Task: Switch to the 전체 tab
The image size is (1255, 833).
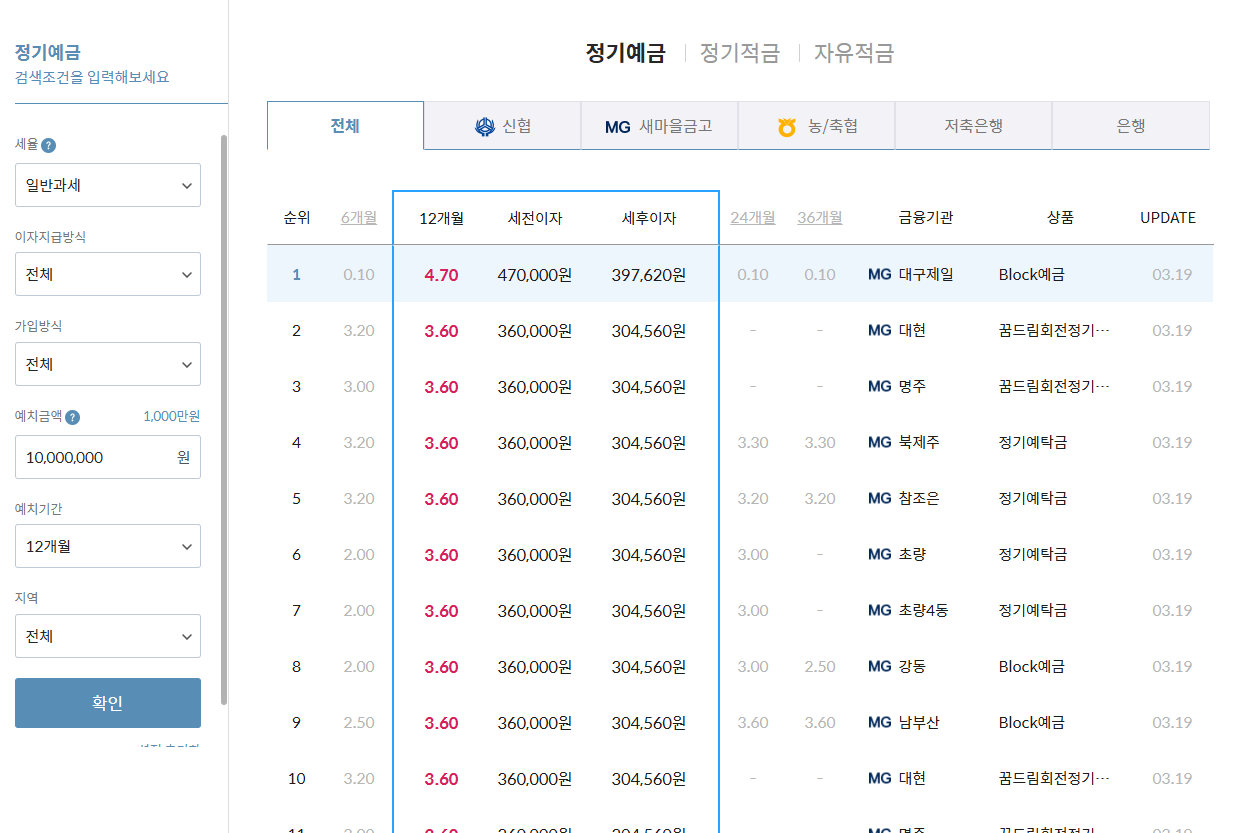Action: coord(345,126)
